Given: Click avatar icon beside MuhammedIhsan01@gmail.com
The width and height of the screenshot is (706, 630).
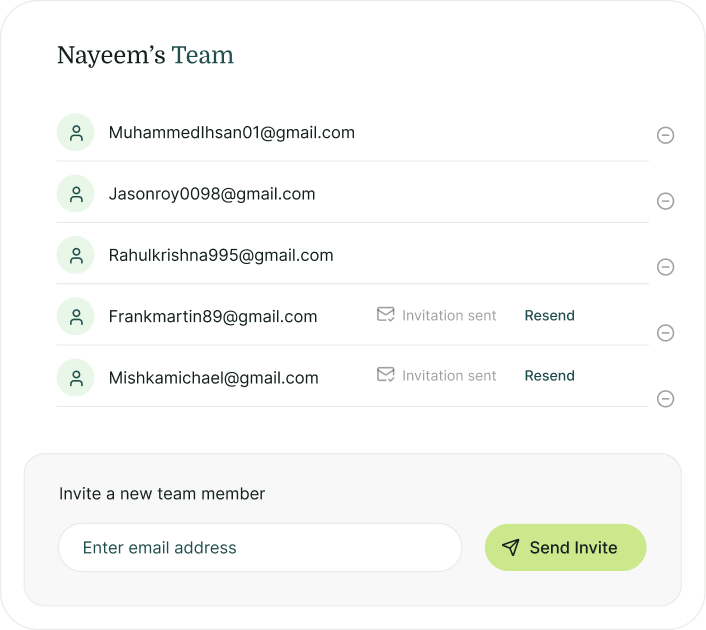Looking at the screenshot, I should coord(76,133).
